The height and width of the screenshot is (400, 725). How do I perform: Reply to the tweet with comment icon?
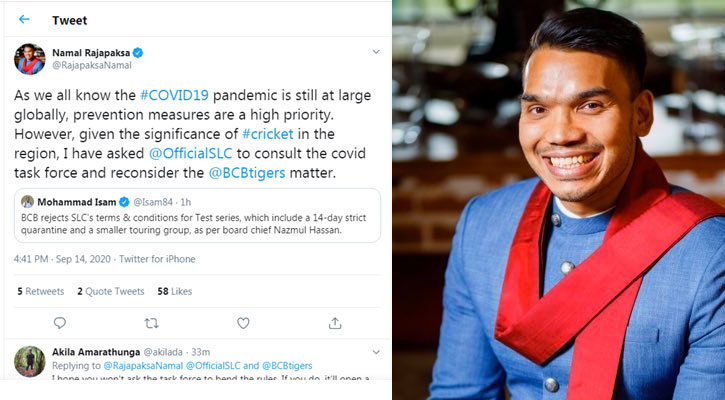(x=59, y=323)
